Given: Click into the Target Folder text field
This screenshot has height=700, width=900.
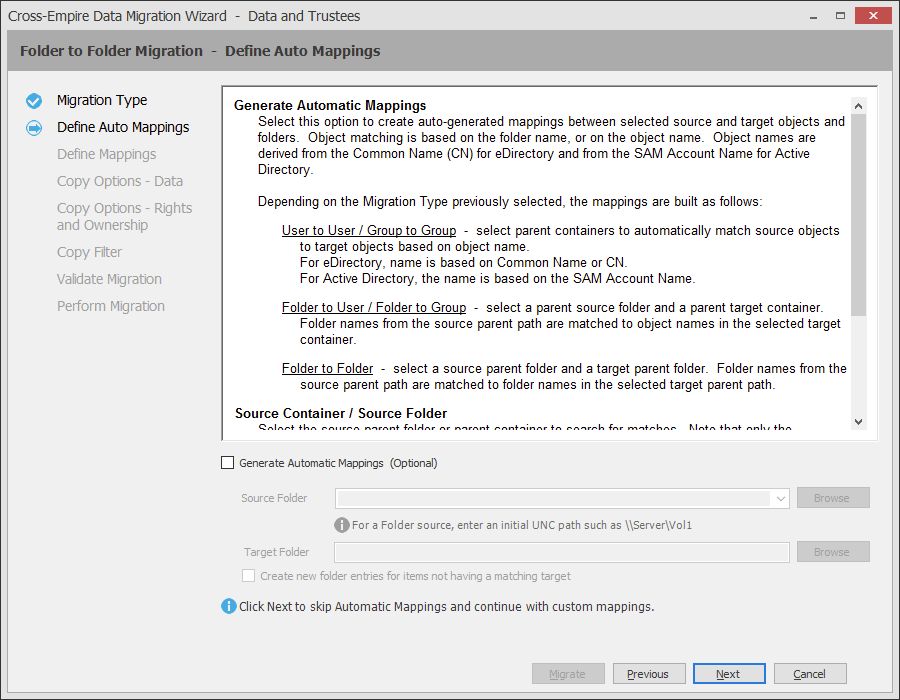Looking at the screenshot, I should [561, 552].
